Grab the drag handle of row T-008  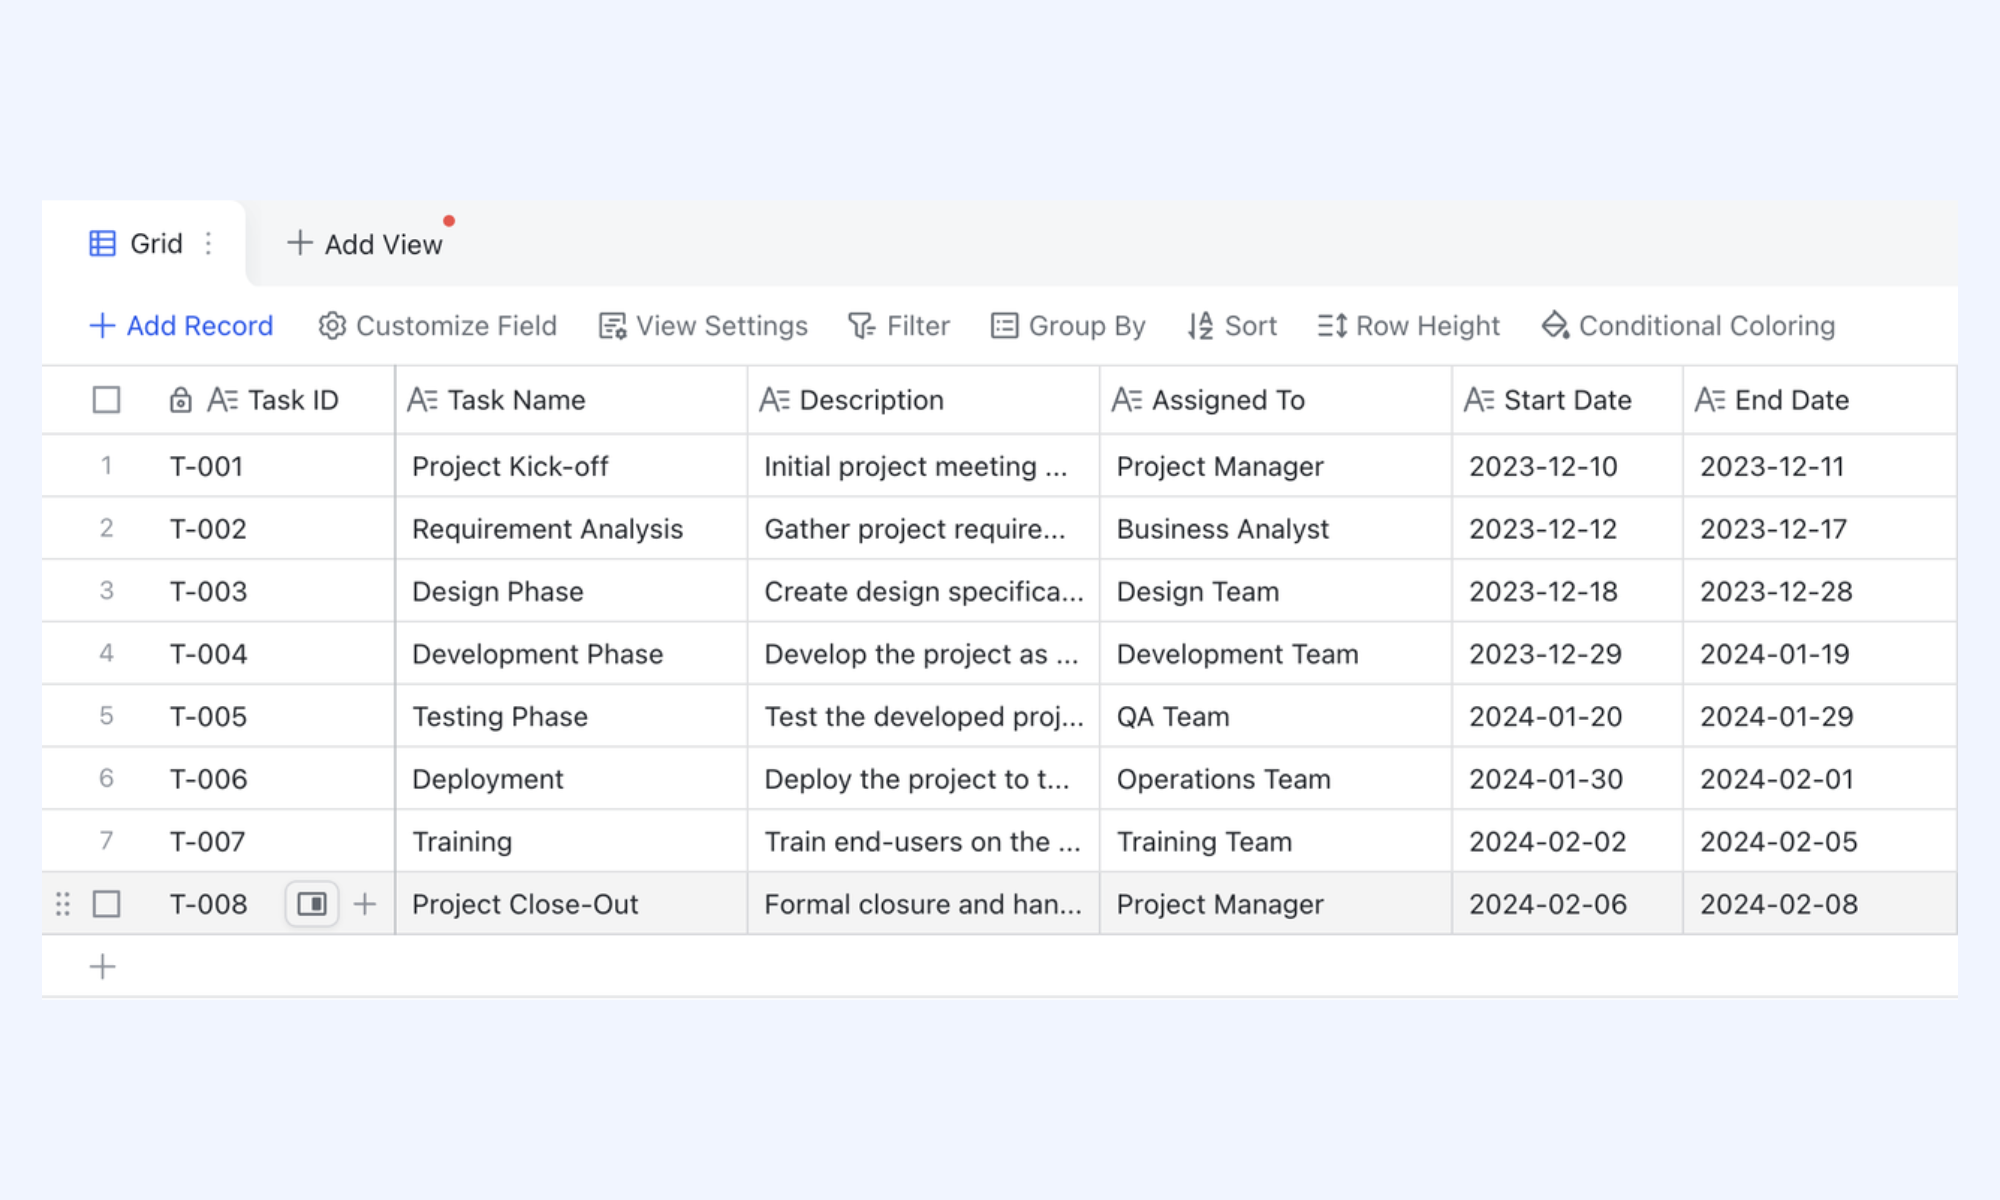[x=63, y=904]
